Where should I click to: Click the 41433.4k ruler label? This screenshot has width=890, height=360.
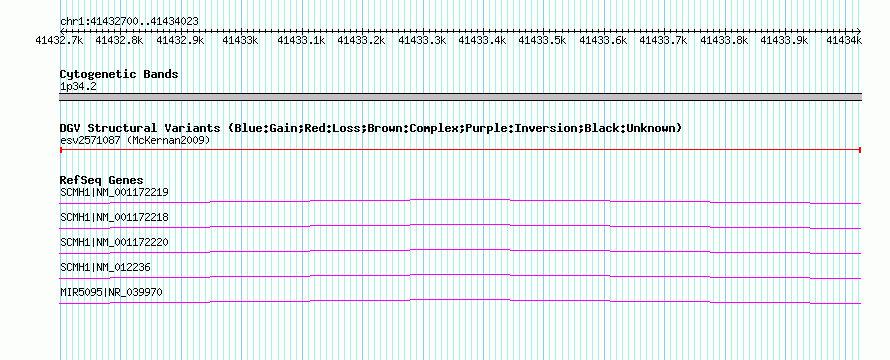(x=482, y=40)
